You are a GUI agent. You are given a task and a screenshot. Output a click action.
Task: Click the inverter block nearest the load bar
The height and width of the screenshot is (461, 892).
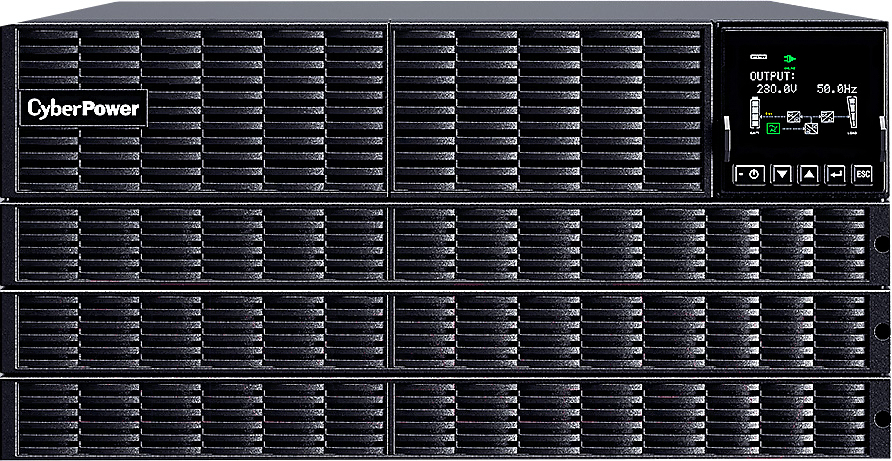coord(828,115)
